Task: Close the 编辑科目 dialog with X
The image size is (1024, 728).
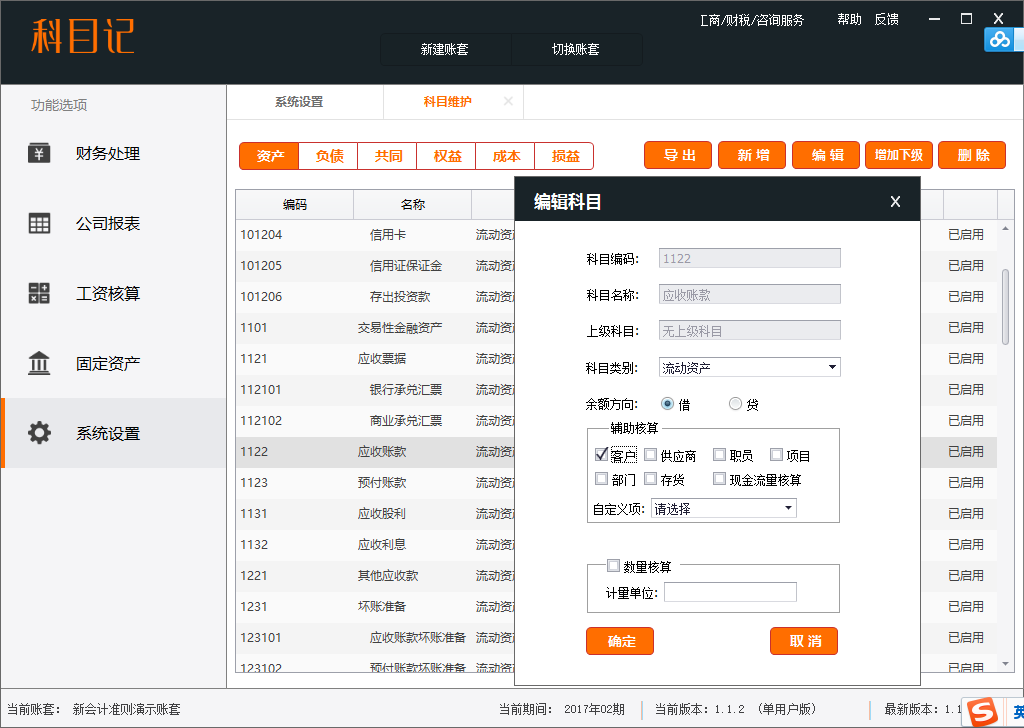Action: click(895, 202)
